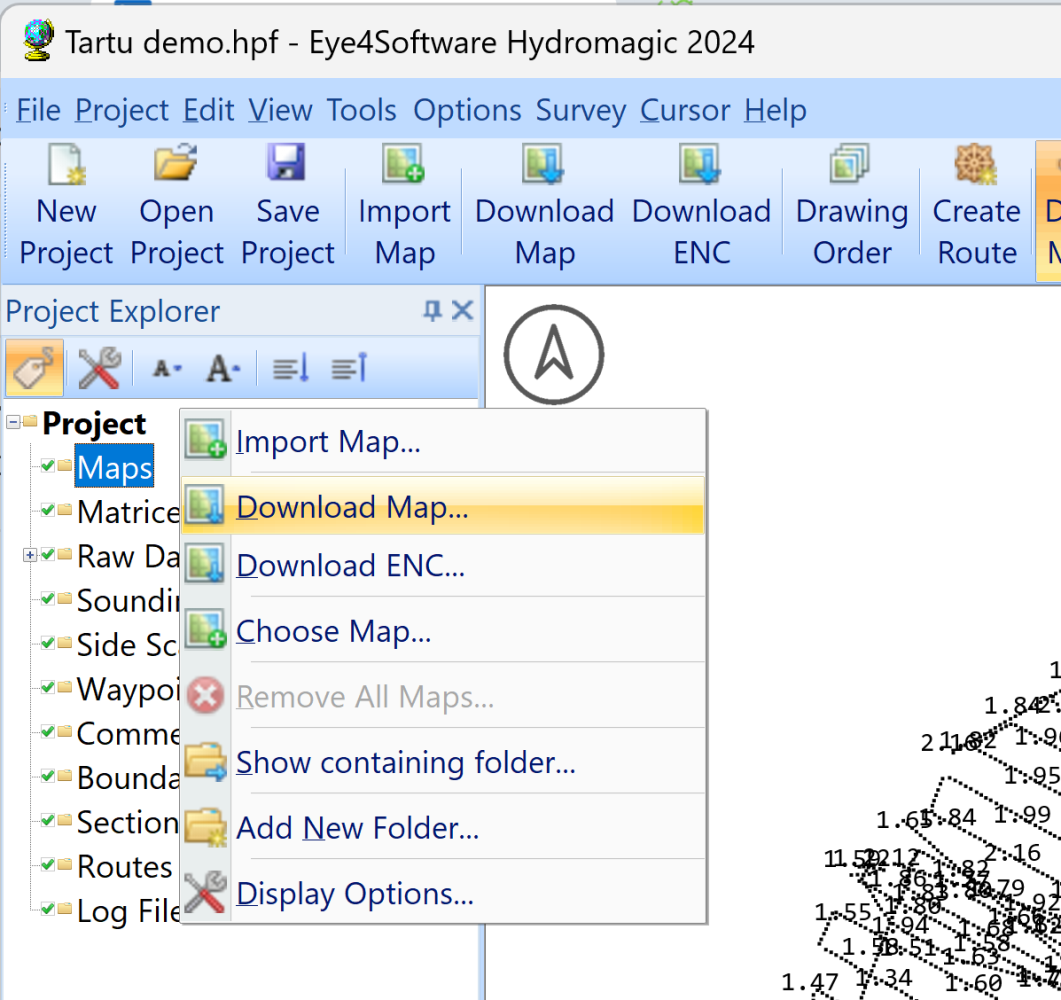Click the decrease font size icon
1061x1000 pixels.
tap(167, 369)
